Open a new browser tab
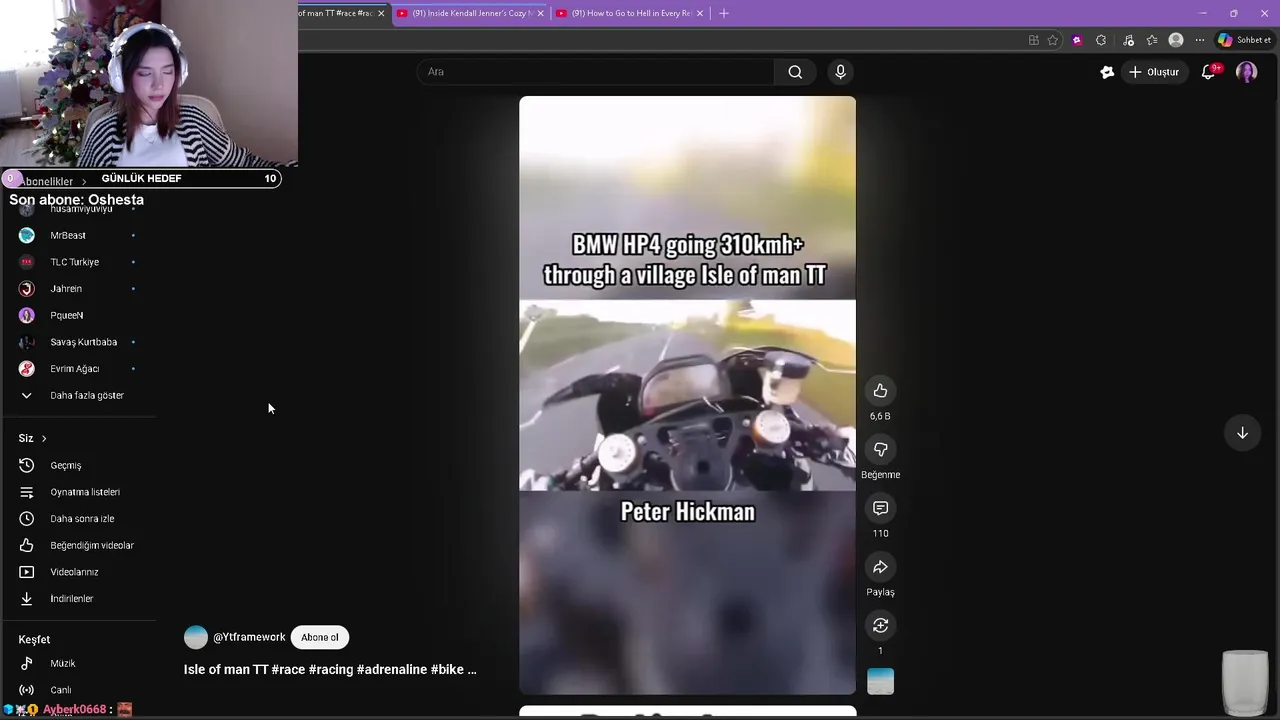This screenshot has height=720, width=1280. pyautogui.click(x=724, y=13)
